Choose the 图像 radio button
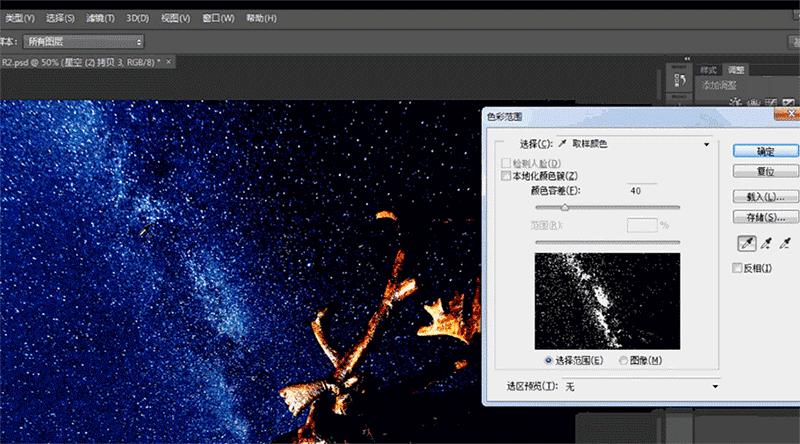 tap(625, 360)
